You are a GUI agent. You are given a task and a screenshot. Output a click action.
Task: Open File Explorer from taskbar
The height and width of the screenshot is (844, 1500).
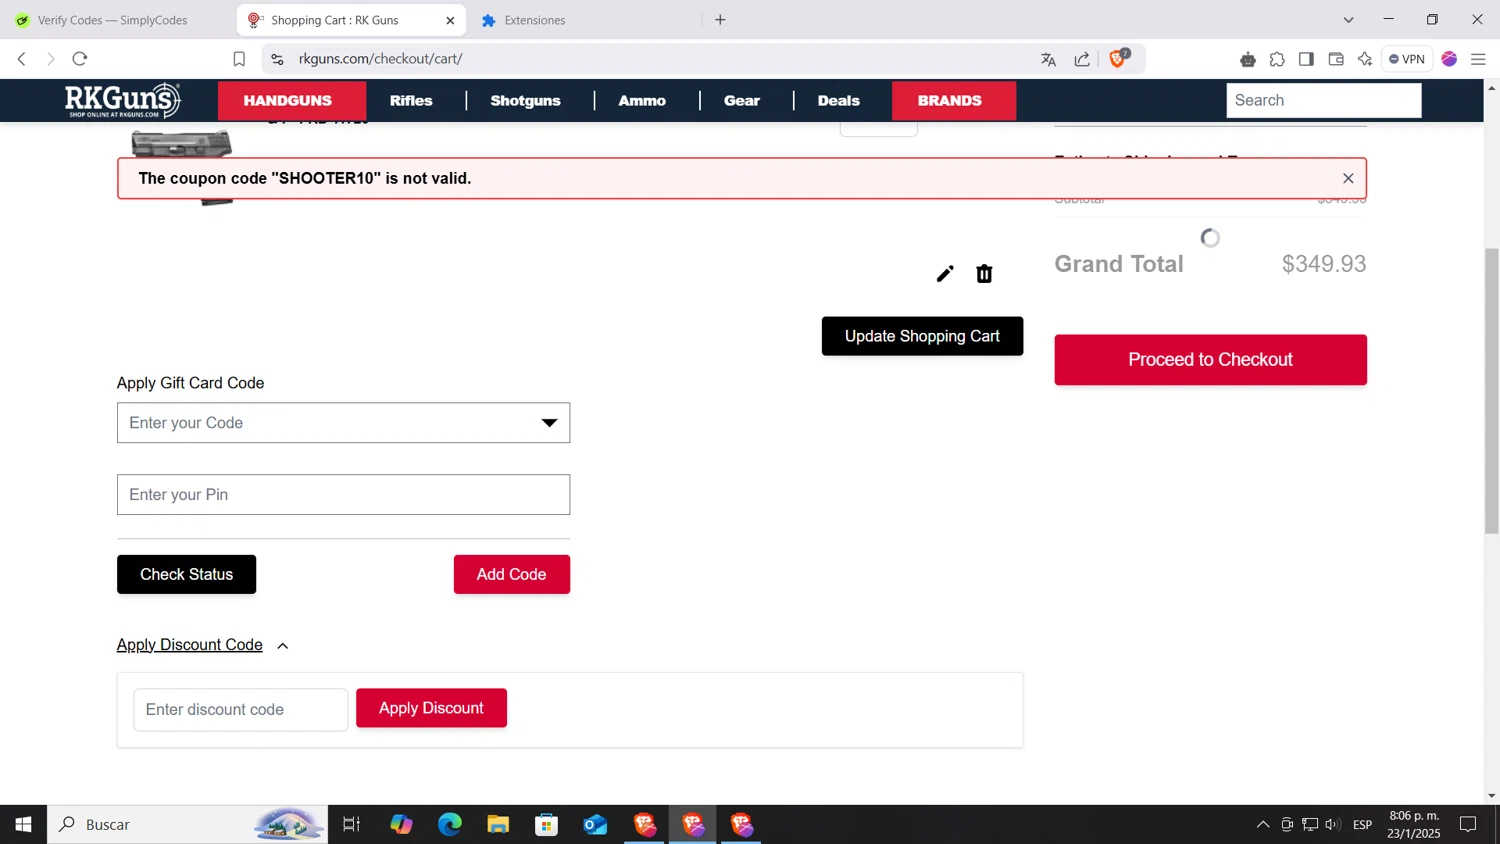(x=498, y=824)
